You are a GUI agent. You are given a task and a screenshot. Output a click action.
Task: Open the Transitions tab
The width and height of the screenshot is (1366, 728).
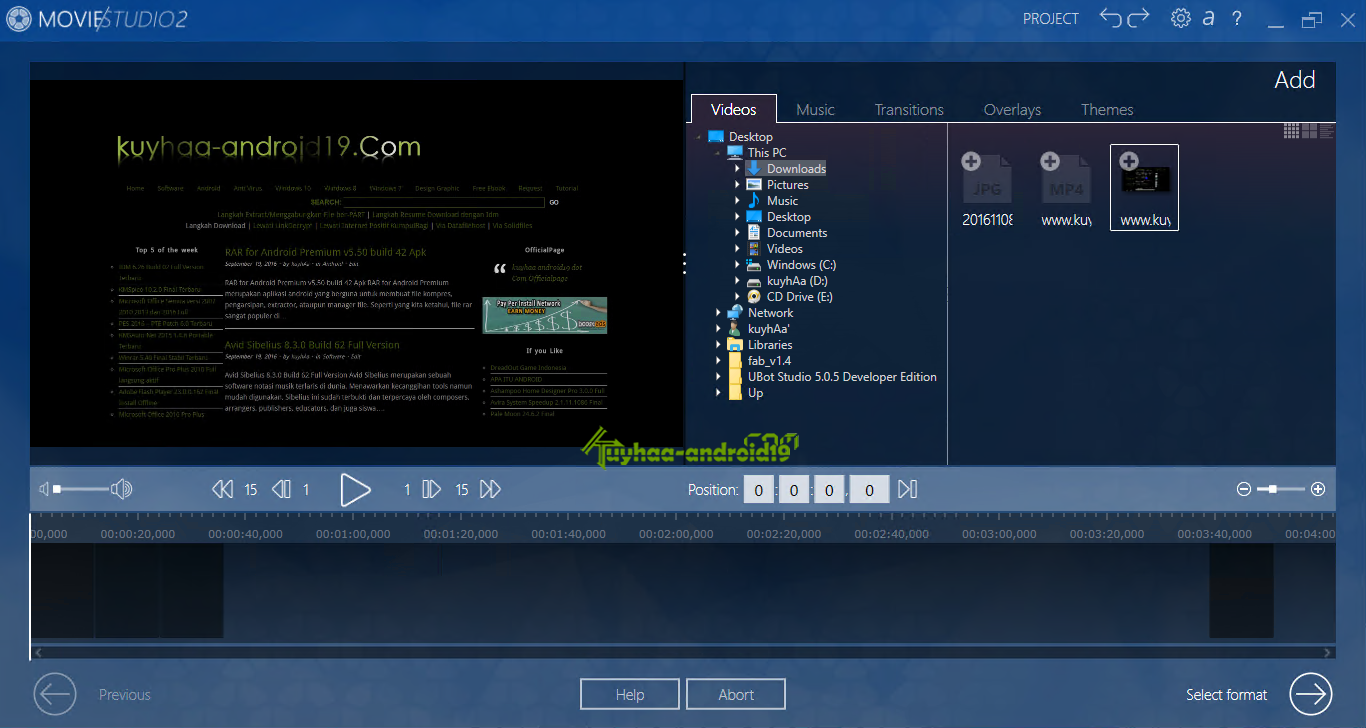point(909,110)
